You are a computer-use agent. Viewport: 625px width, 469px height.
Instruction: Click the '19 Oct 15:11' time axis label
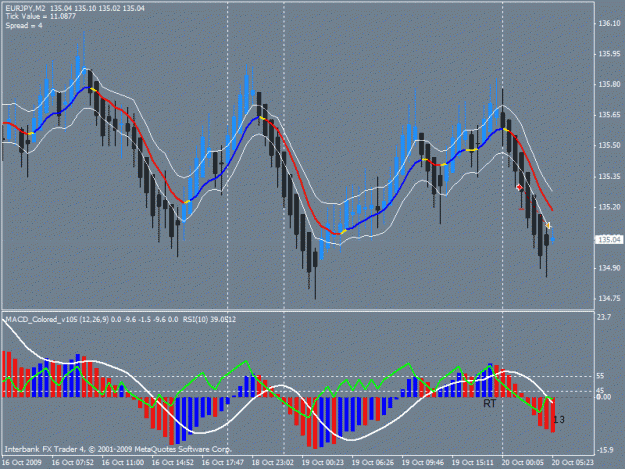tap(472, 462)
